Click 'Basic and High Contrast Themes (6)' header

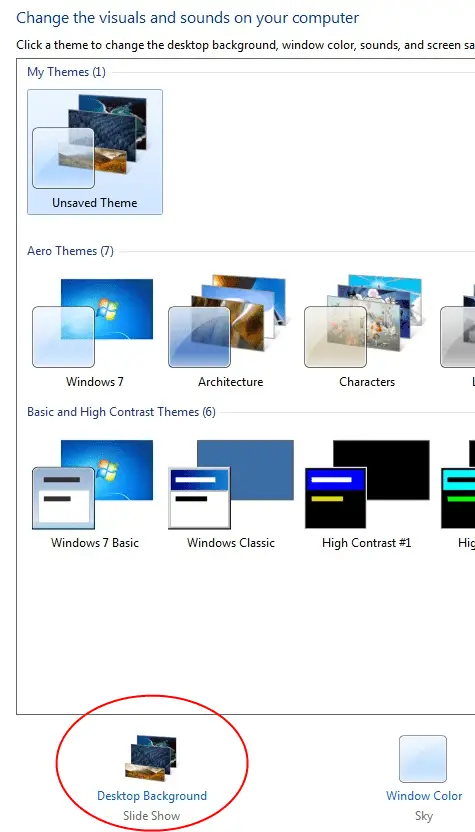pos(121,412)
